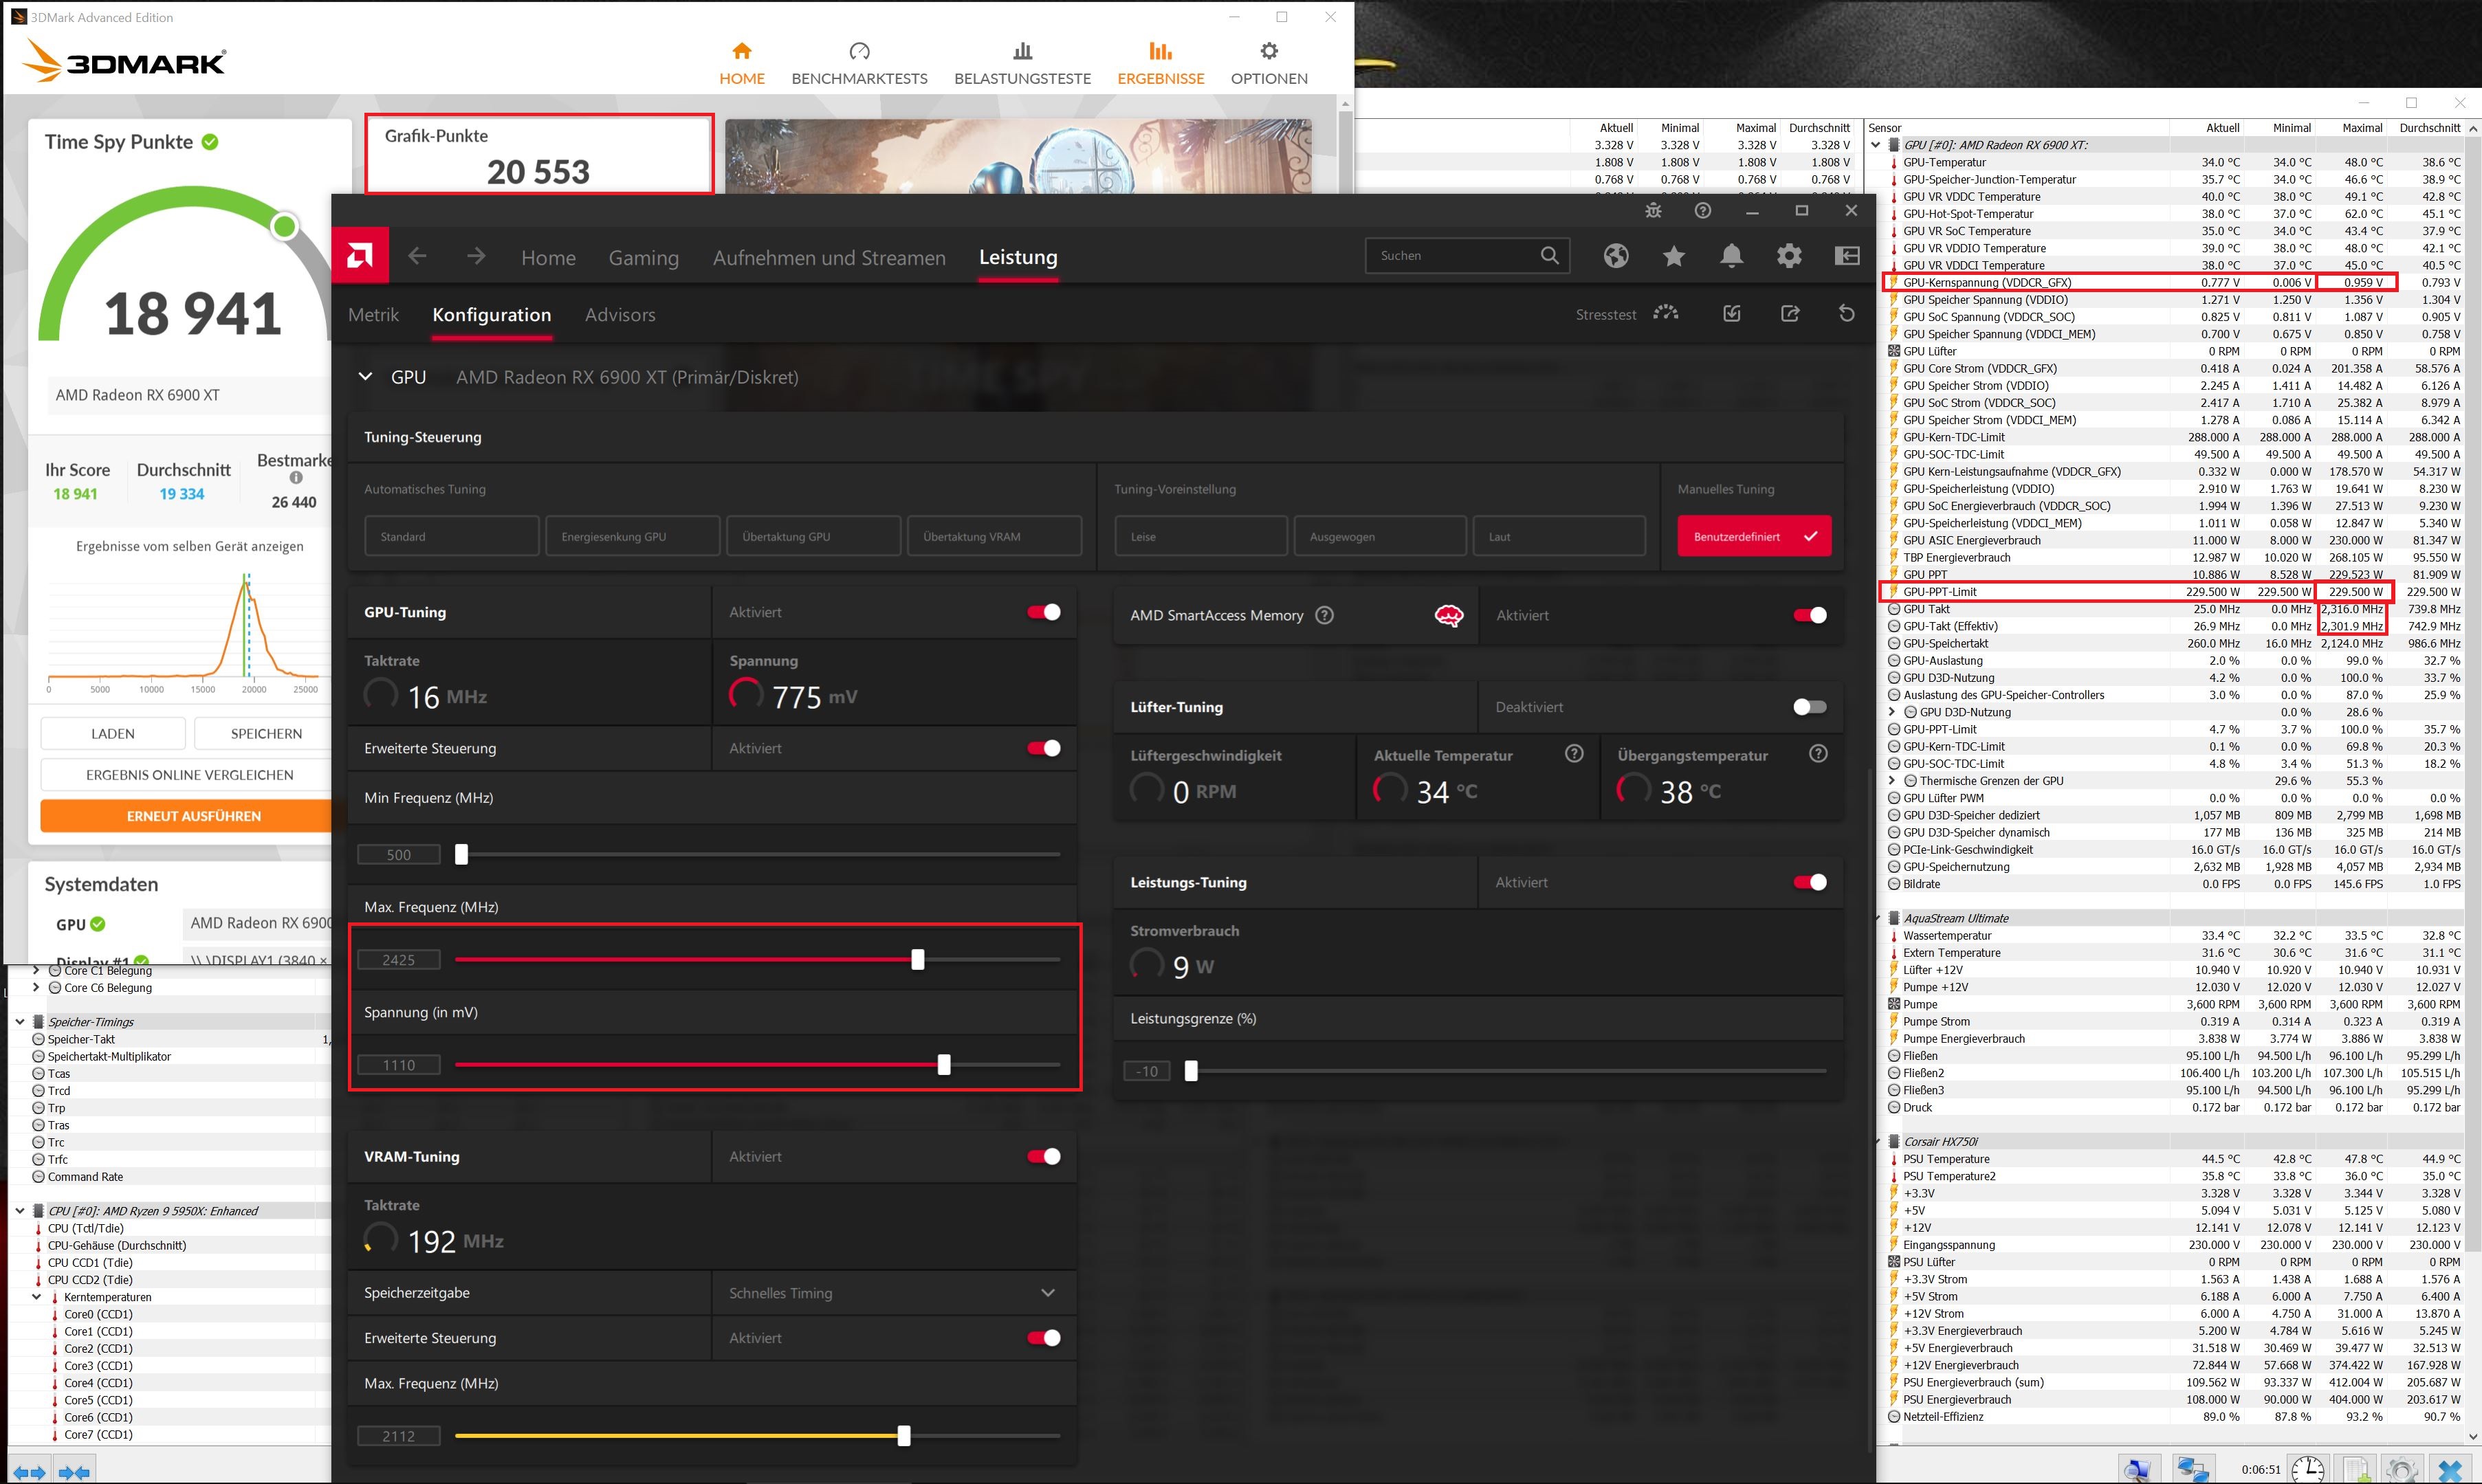Select the Übertaktung GPU preset button

point(813,536)
